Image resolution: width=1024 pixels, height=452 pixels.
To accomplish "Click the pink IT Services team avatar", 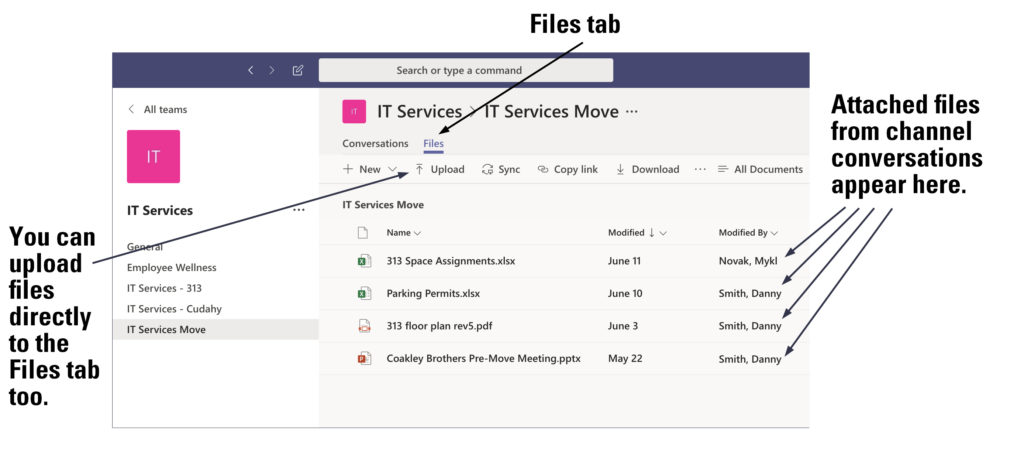I will click(153, 156).
